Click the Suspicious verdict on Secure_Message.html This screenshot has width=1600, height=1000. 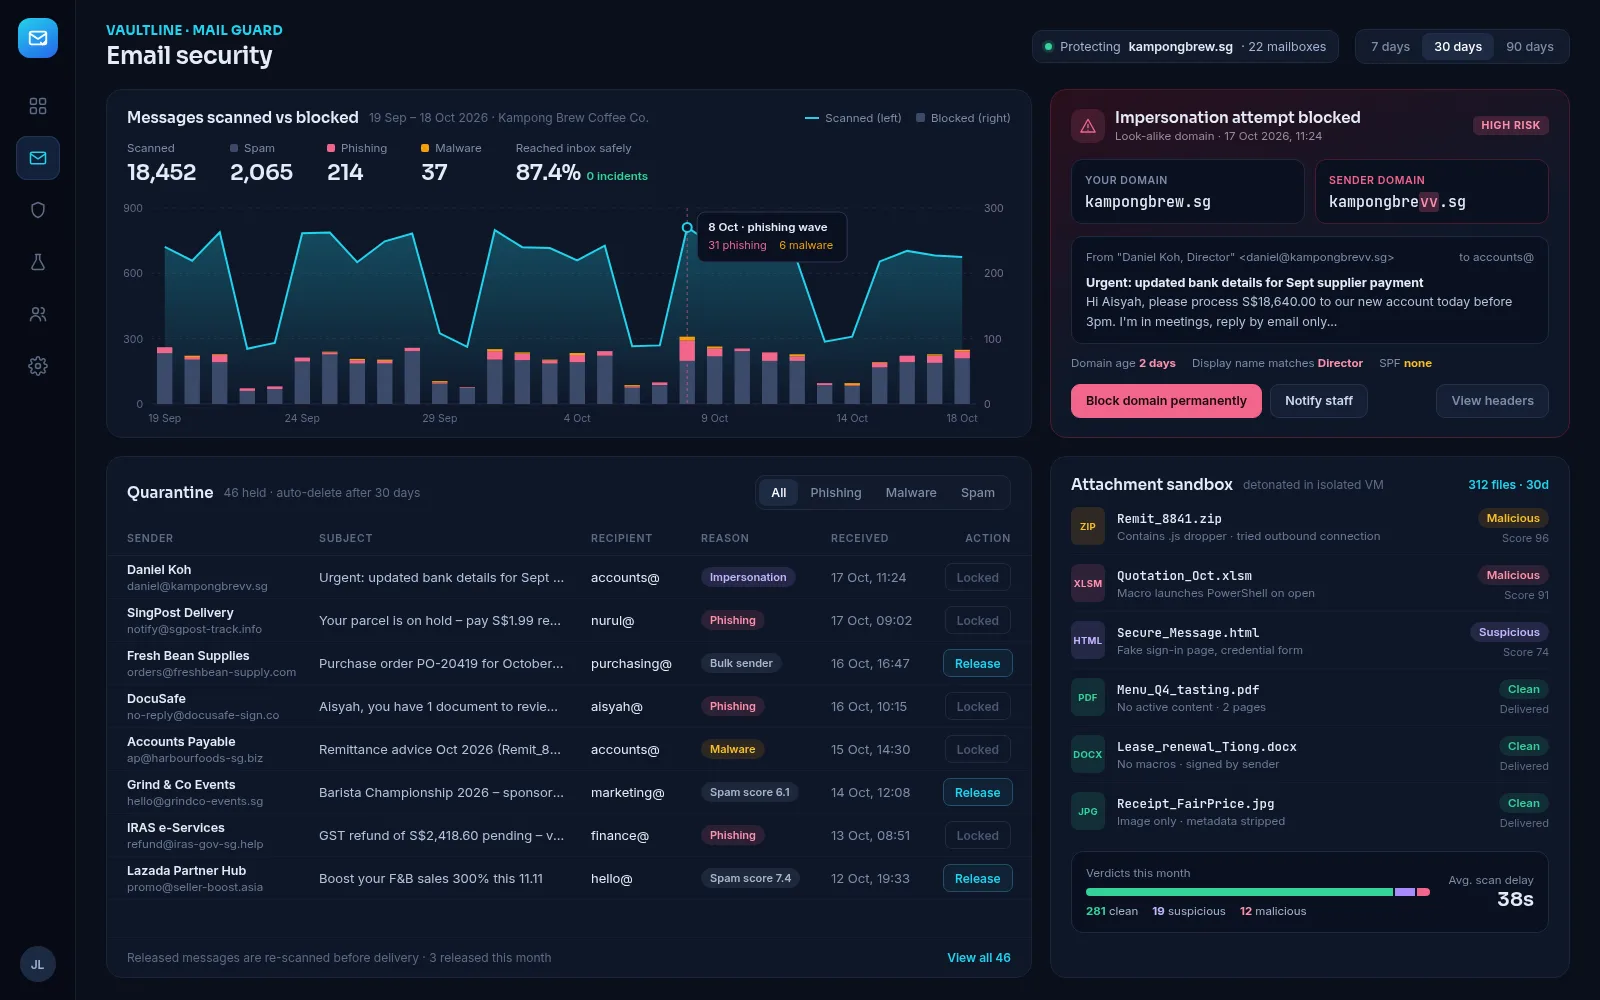1509,632
